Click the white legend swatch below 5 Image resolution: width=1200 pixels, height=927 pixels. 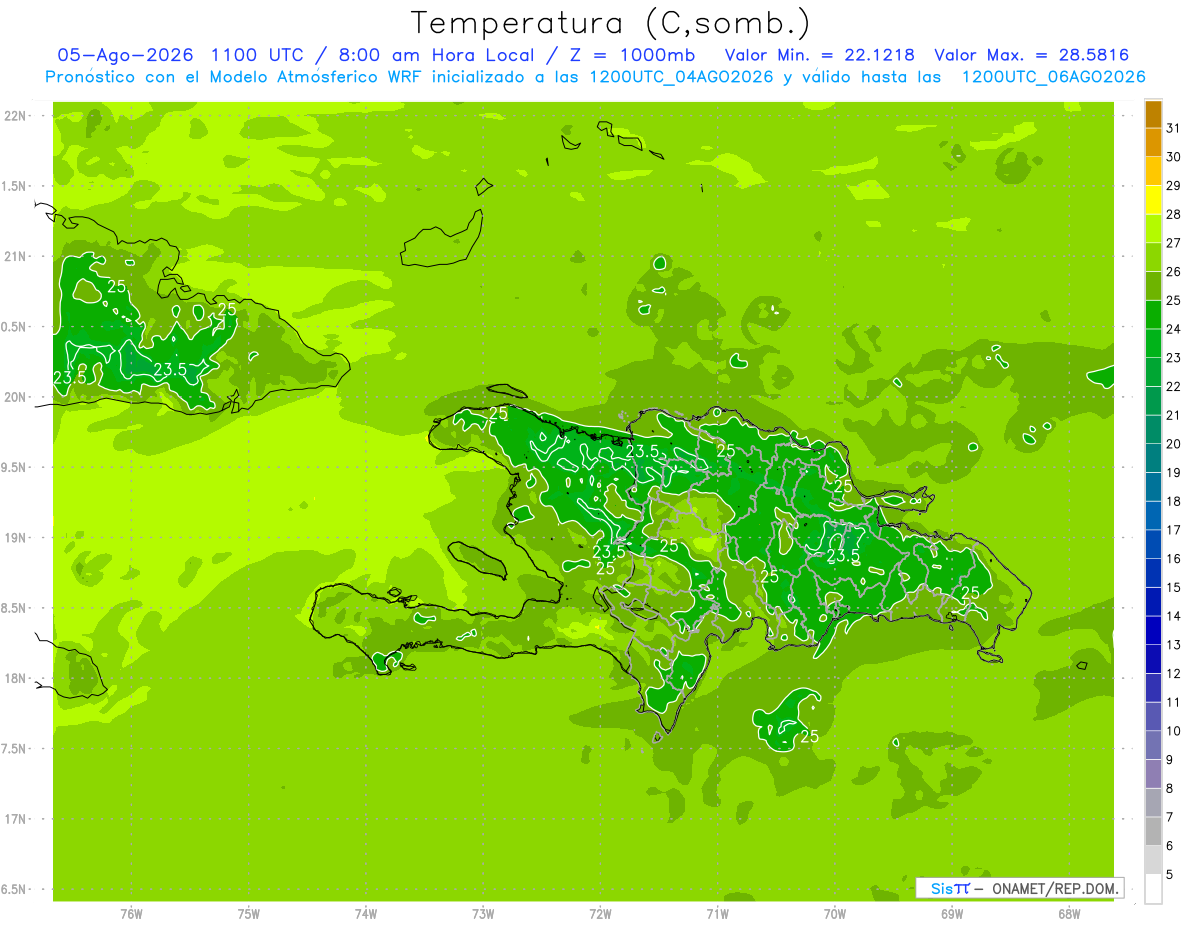click(x=1153, y=888)
